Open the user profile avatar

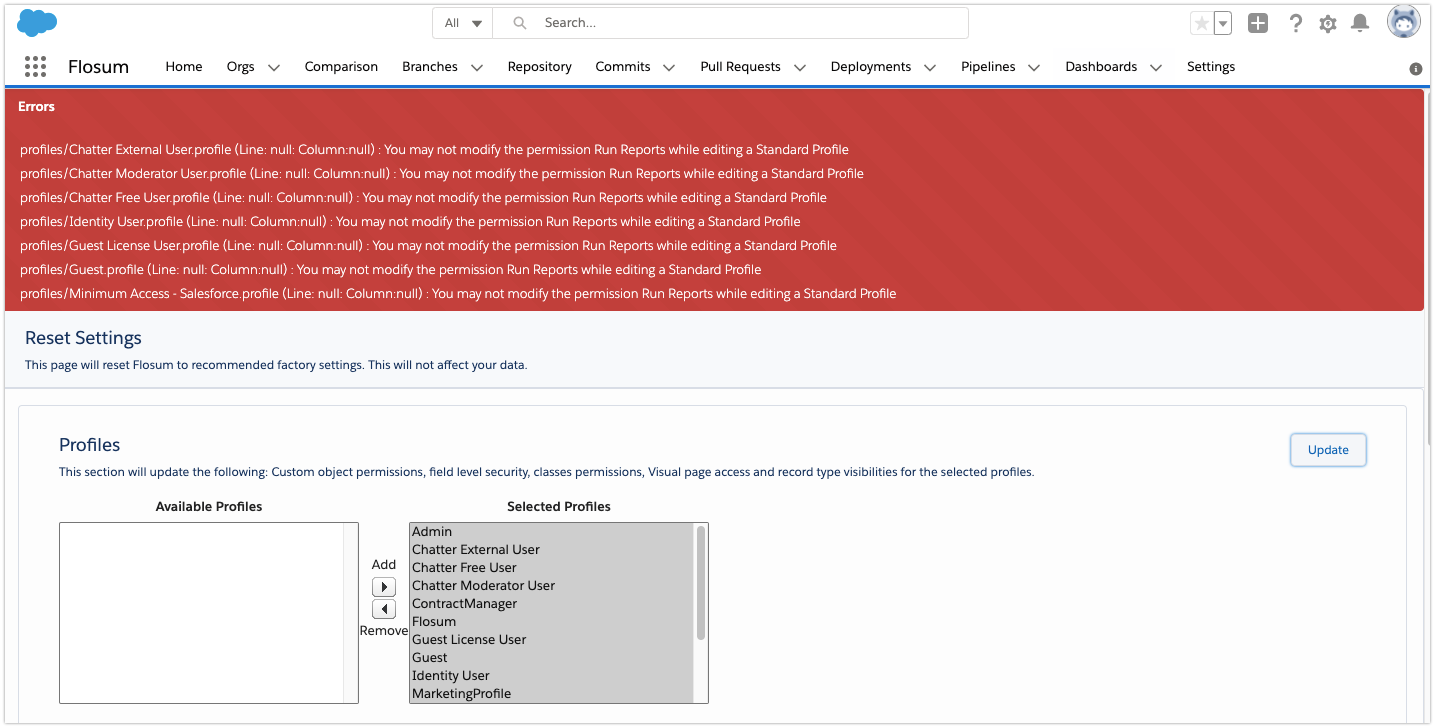click(1402, 21)
